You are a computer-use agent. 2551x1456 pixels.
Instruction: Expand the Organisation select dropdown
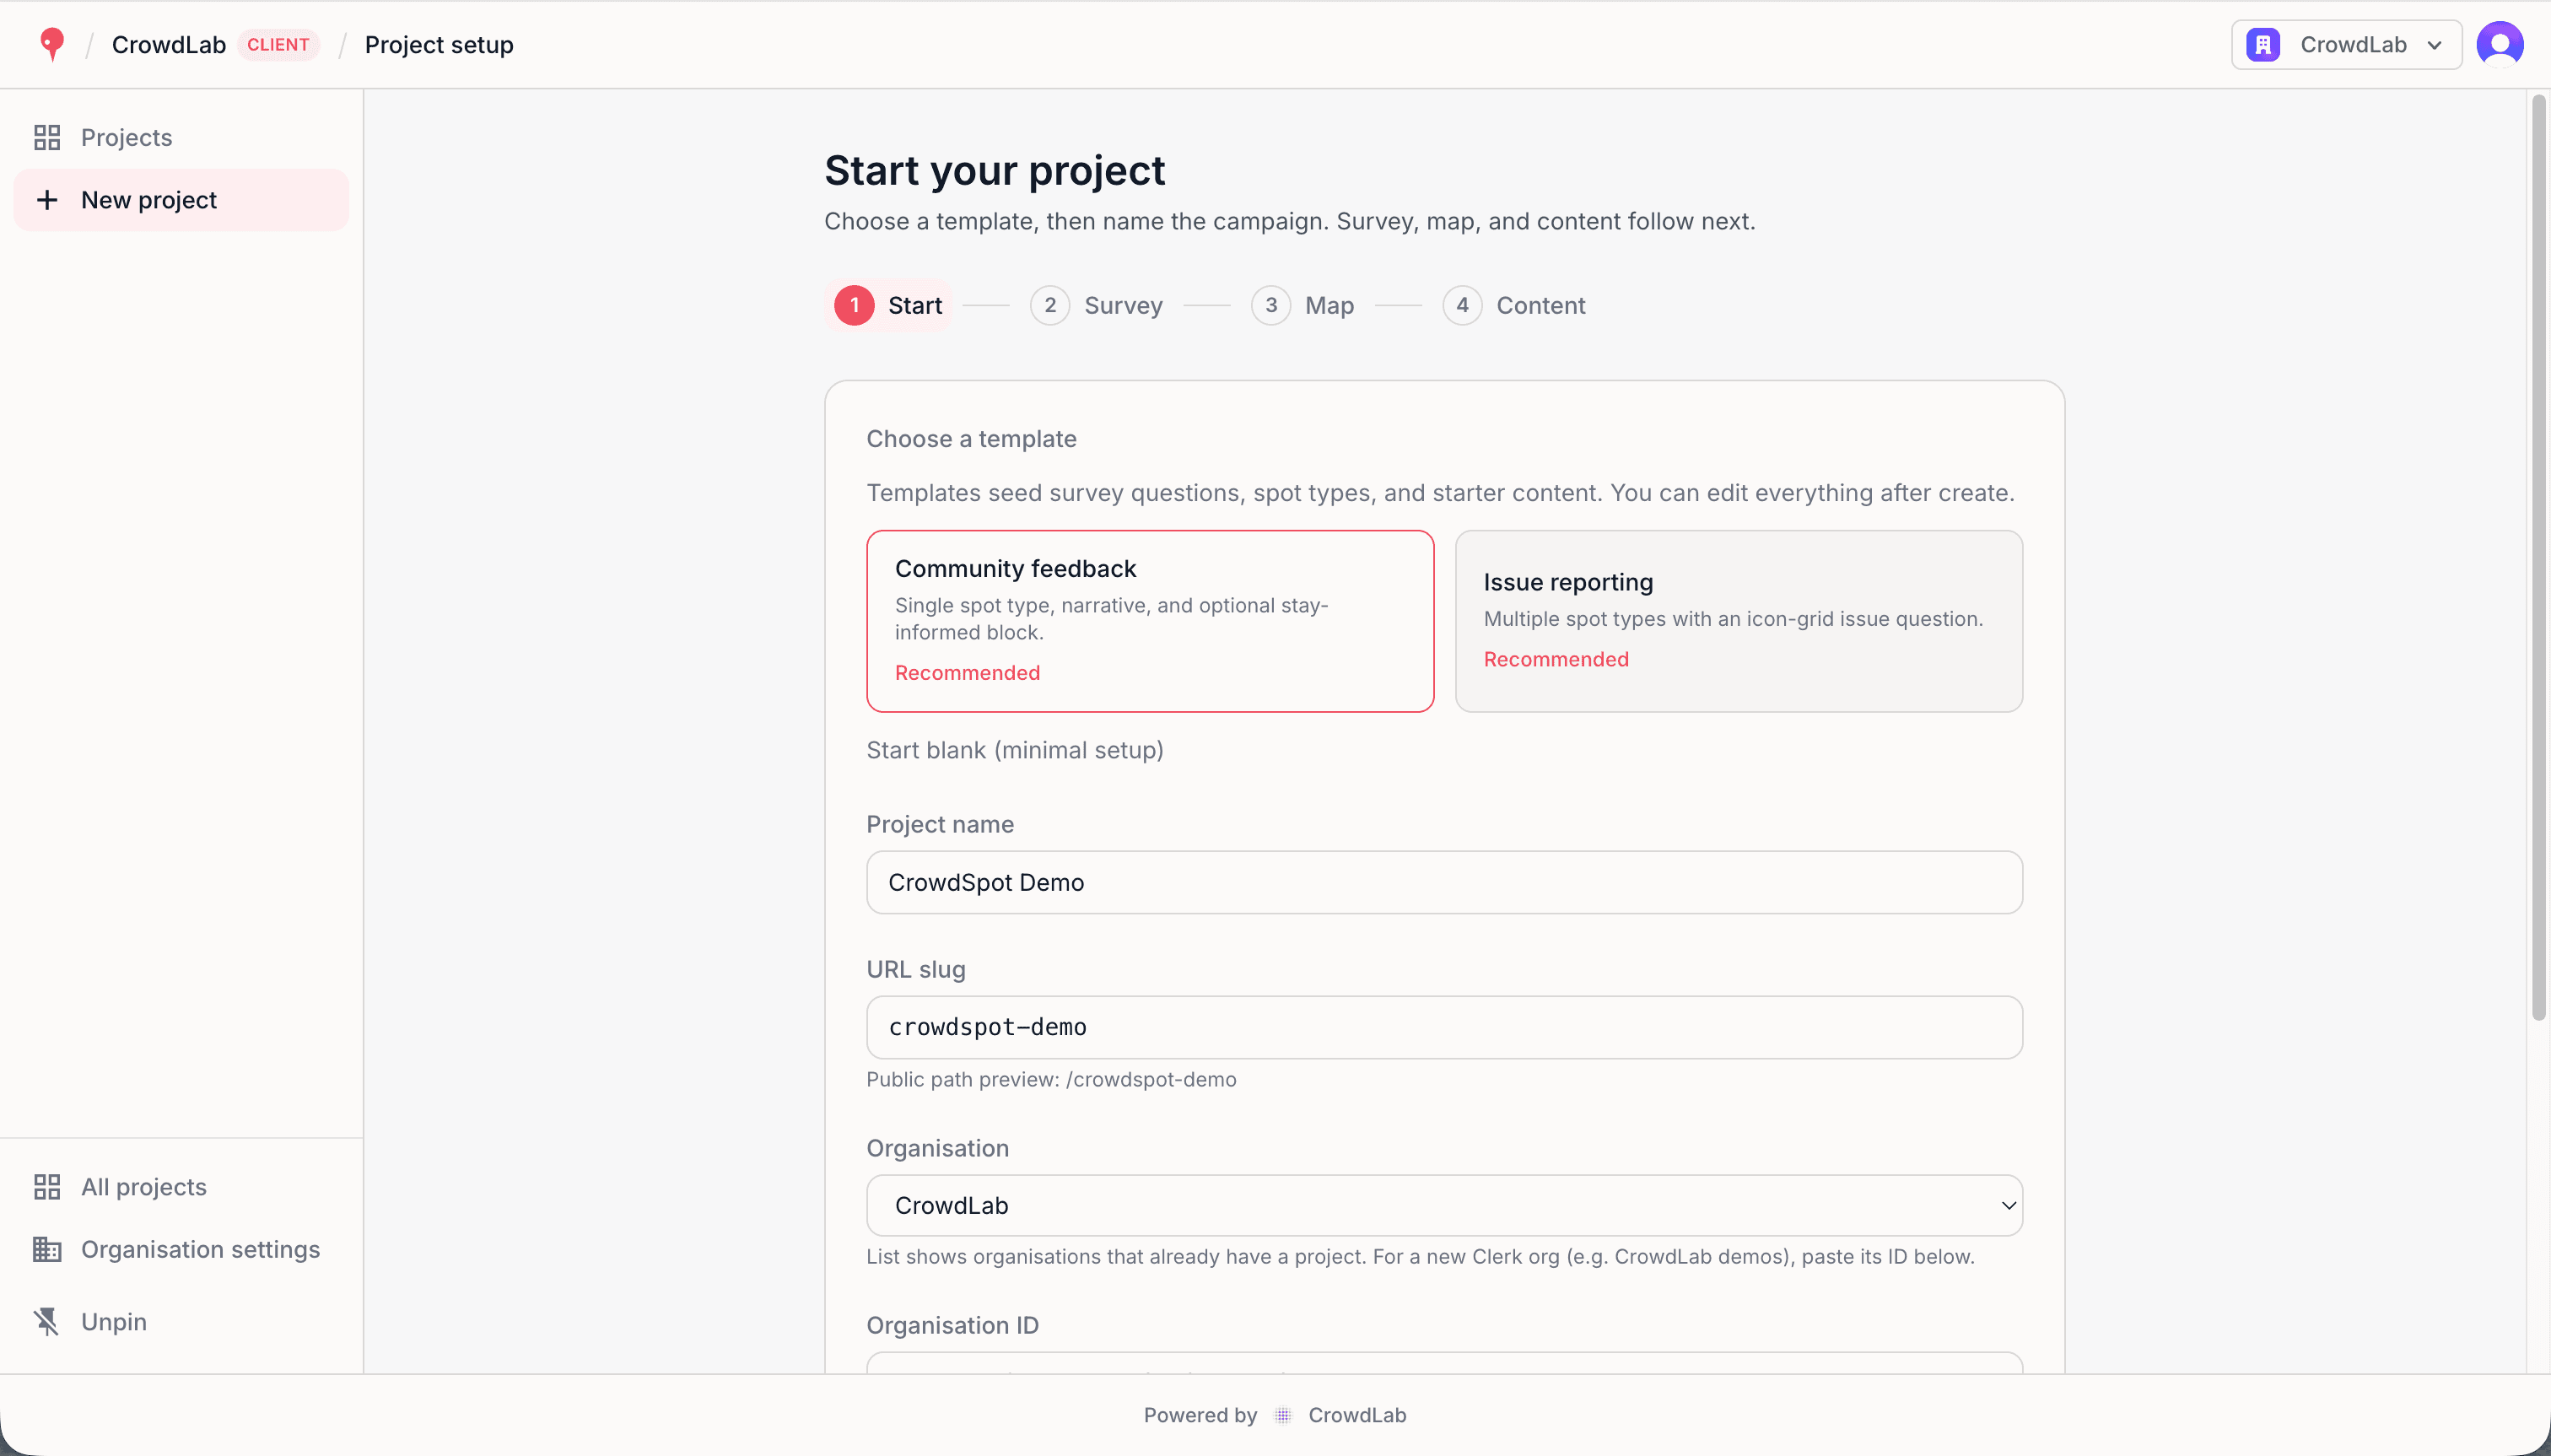pyautogui.click(x=1444, y=1205)
